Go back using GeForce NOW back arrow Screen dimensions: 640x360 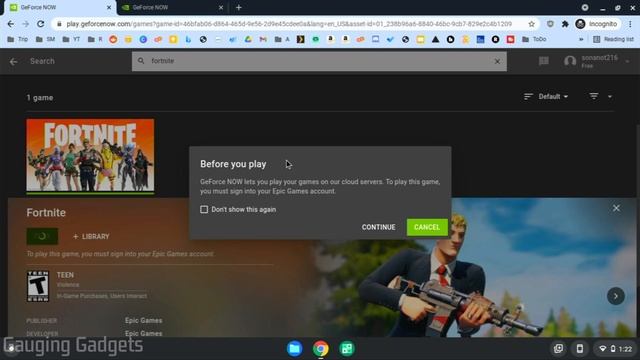(13, 61)
